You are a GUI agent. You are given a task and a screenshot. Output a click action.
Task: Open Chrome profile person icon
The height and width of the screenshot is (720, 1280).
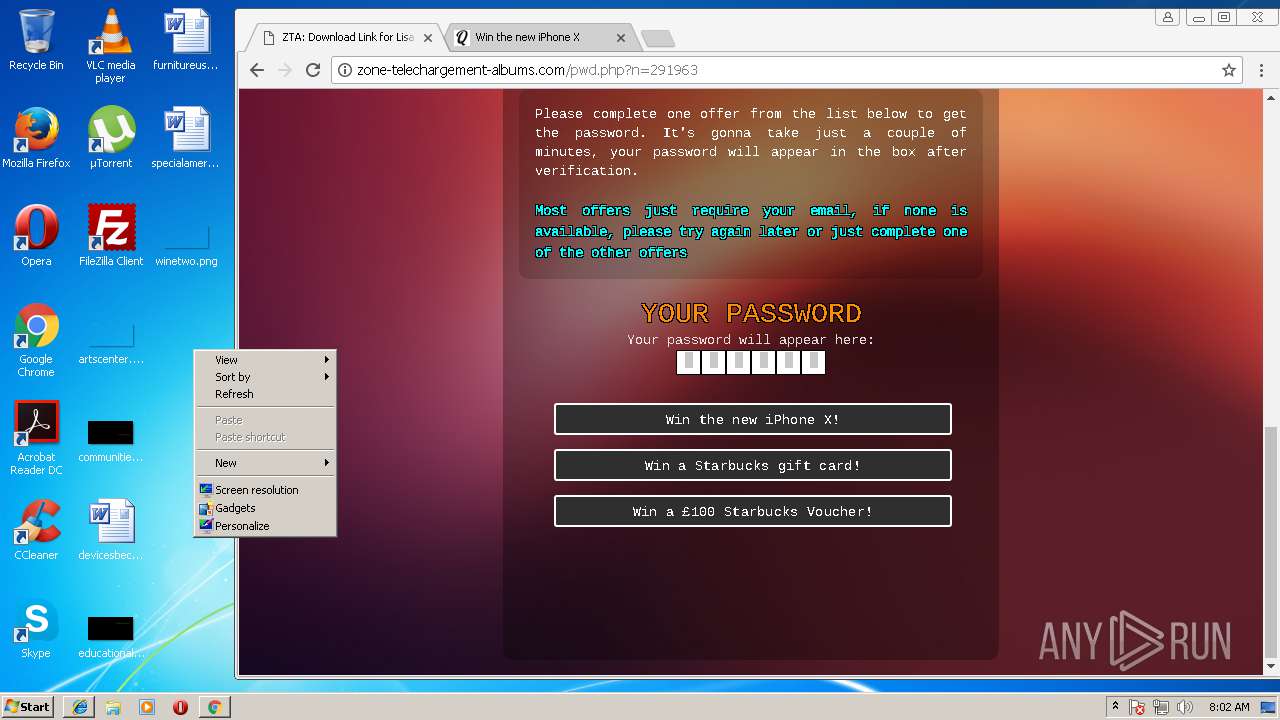(x=1167, y=17)
